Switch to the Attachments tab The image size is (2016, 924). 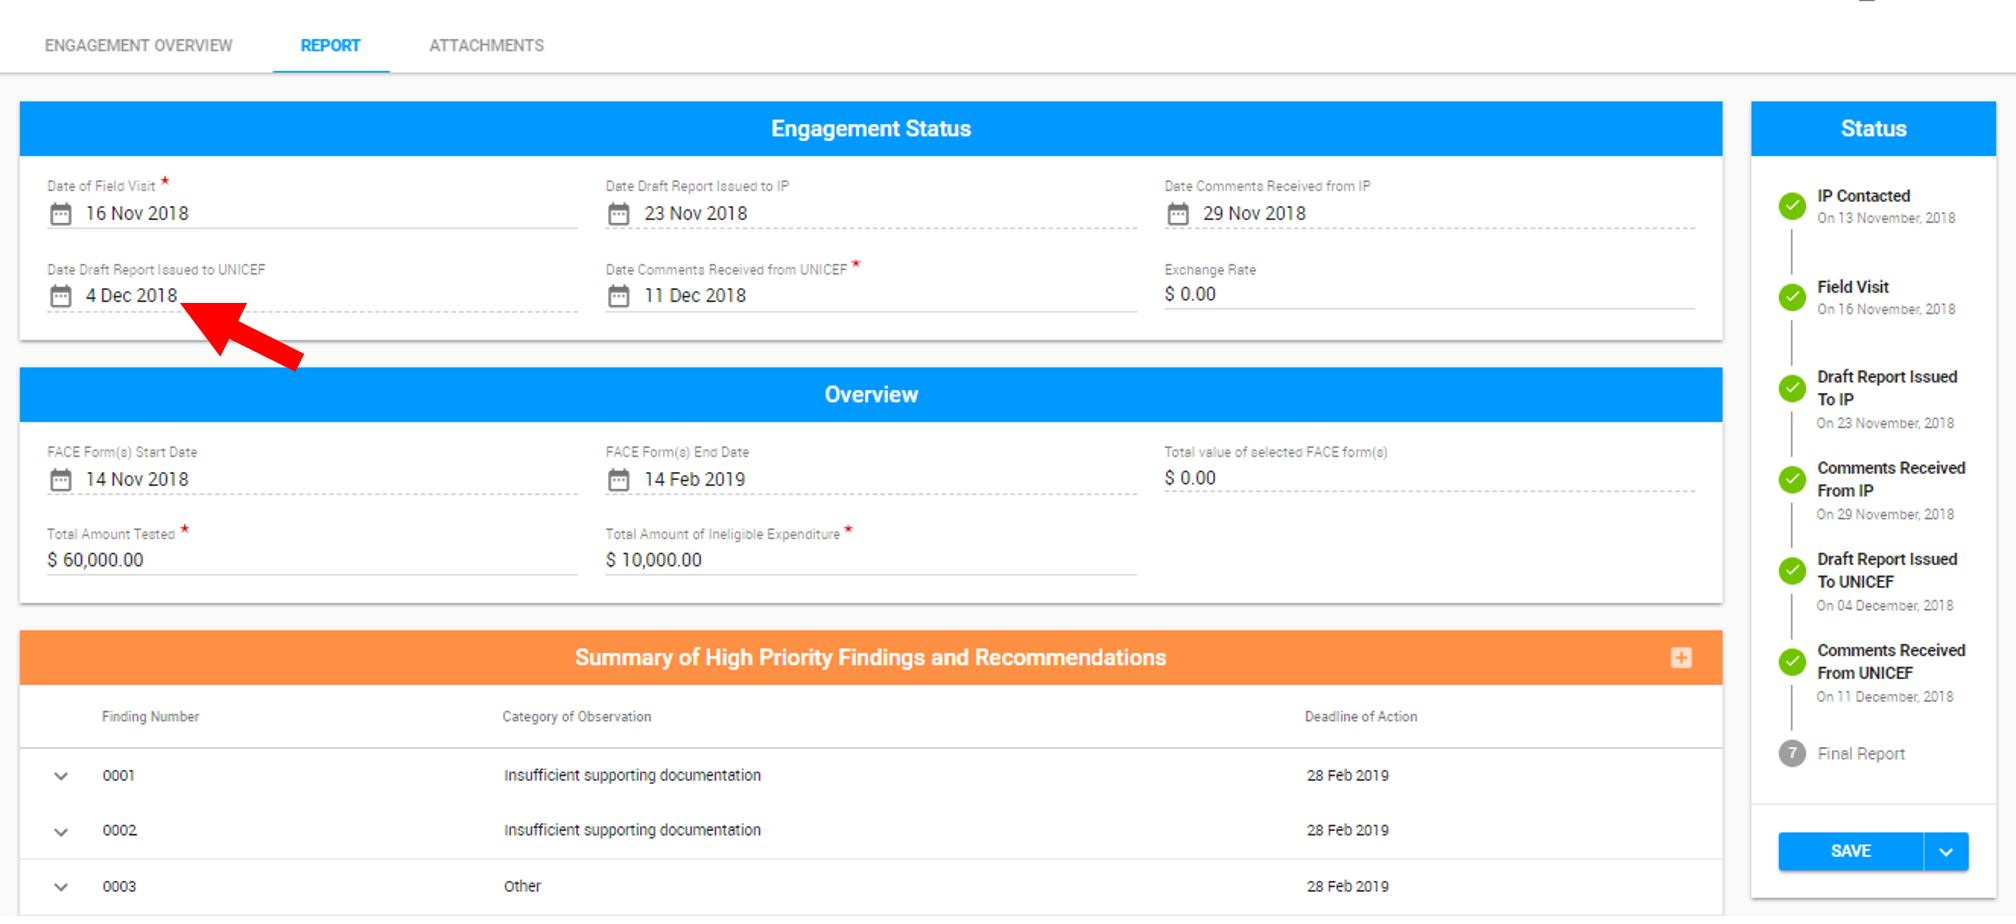487,45
